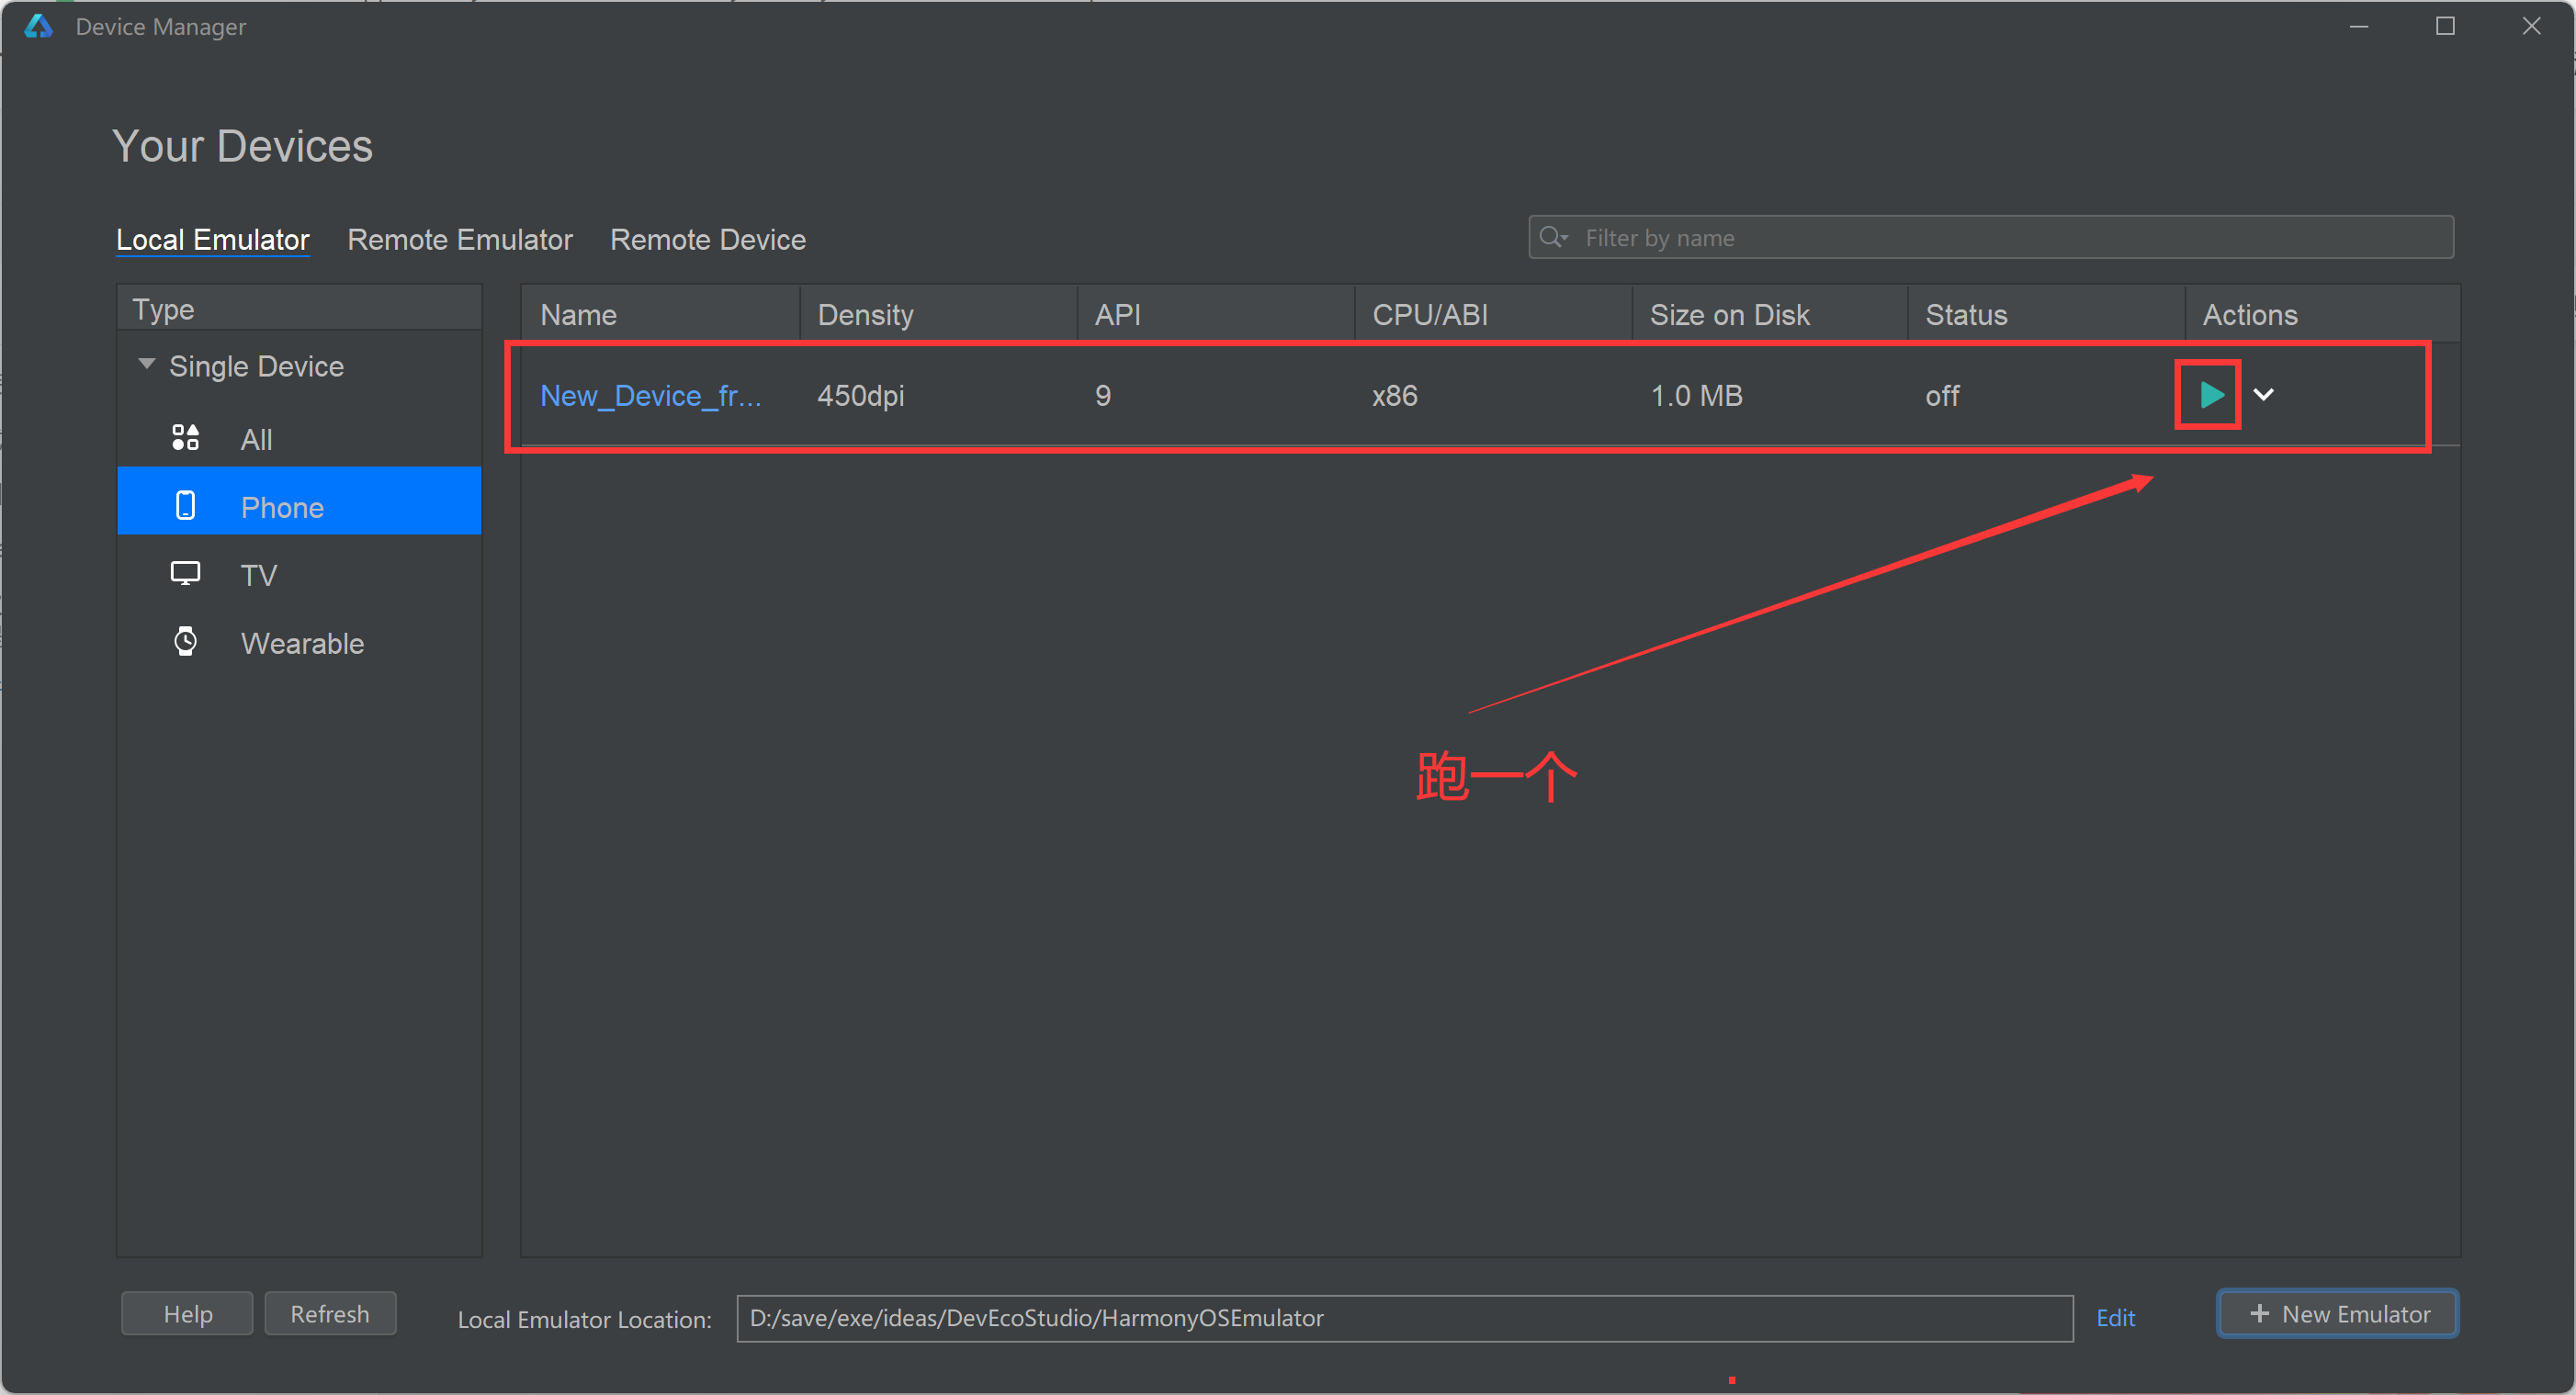Click the DevEco Studio logo icon
2576x1395 pixels.
click(x=38, y=27)
